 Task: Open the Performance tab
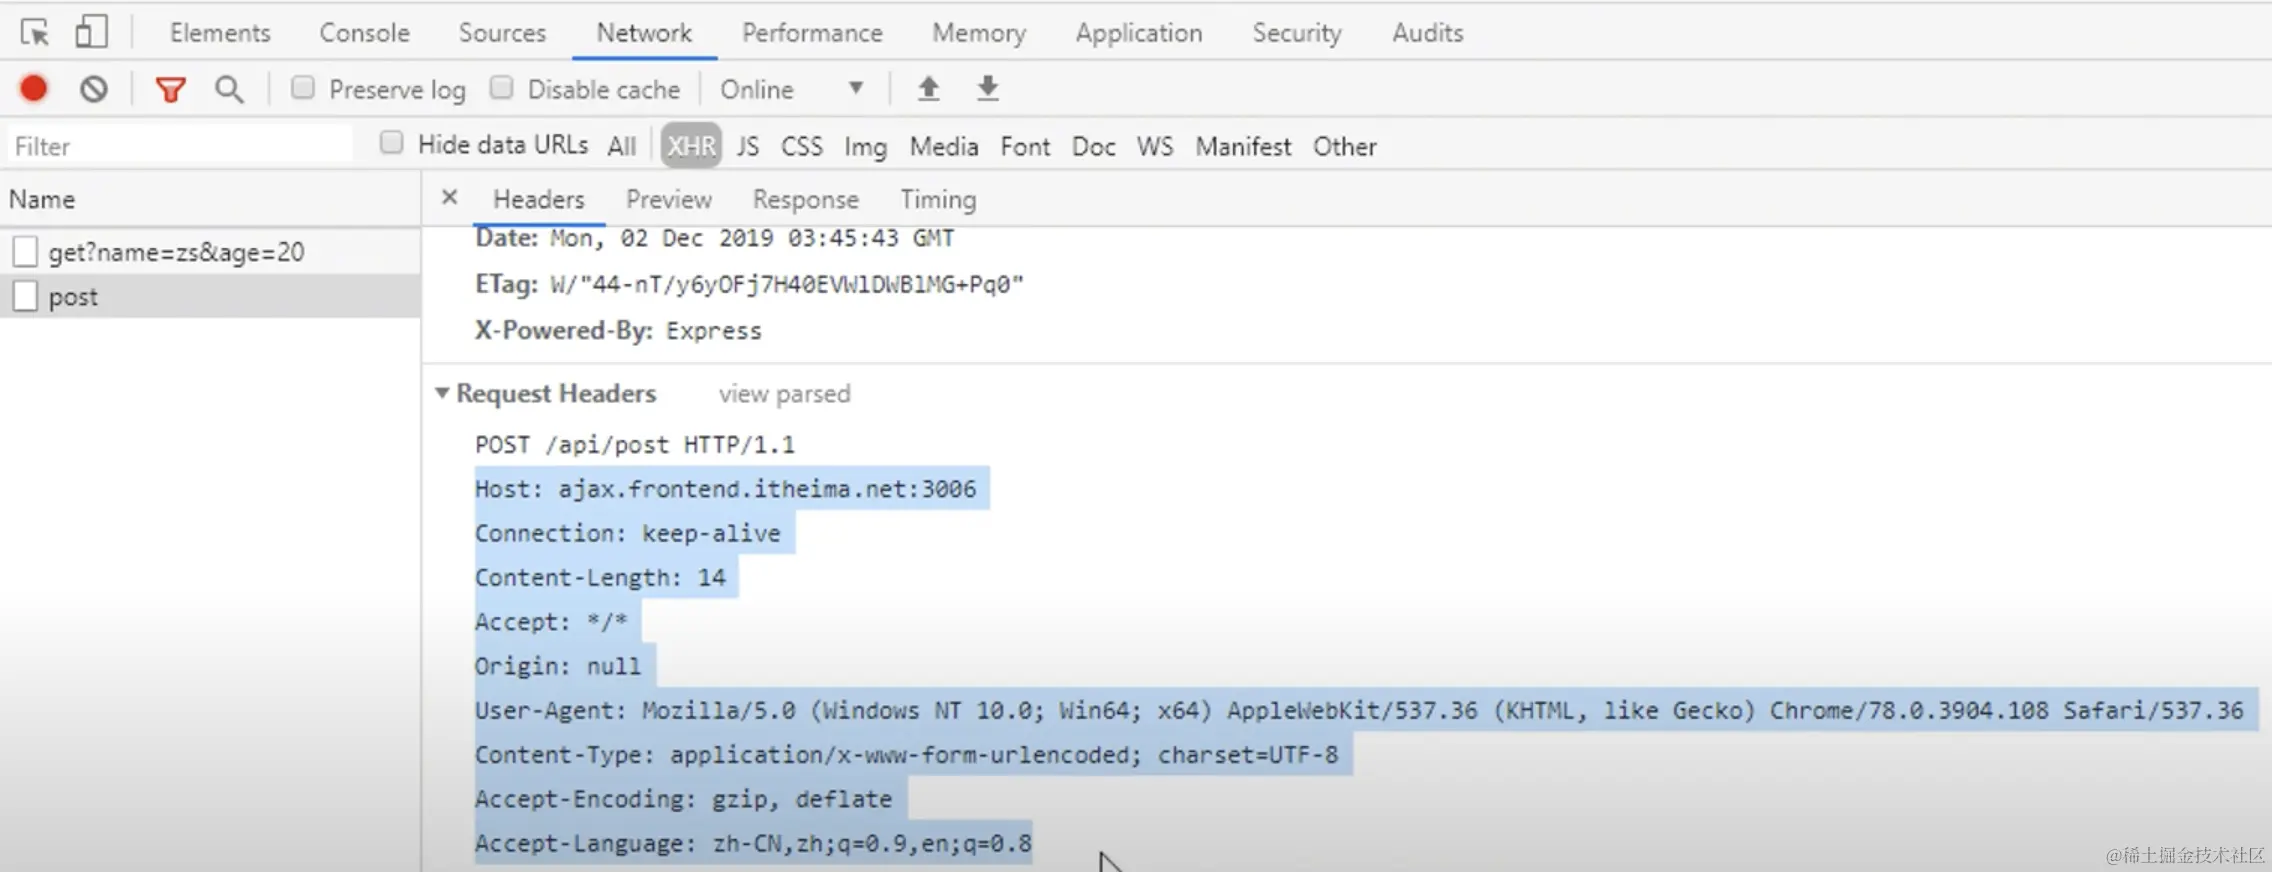[x=812, y=33]
